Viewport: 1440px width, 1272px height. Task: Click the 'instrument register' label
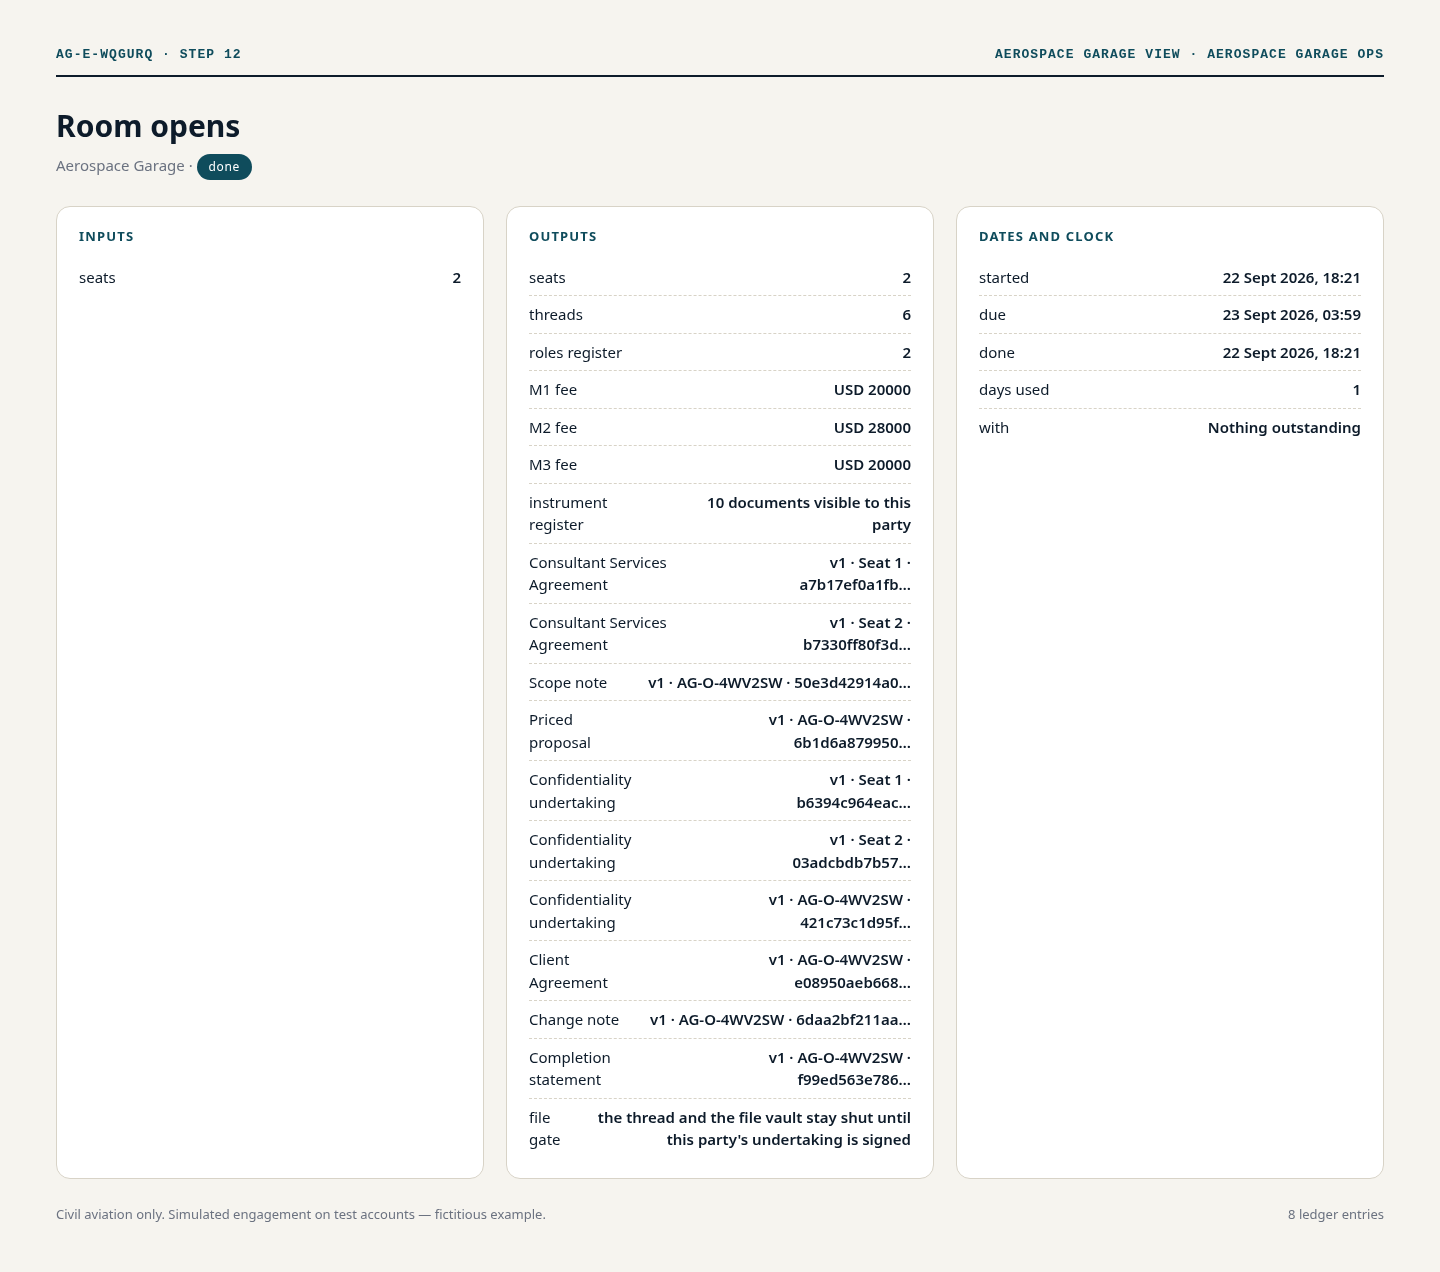[x=568, y=514]
